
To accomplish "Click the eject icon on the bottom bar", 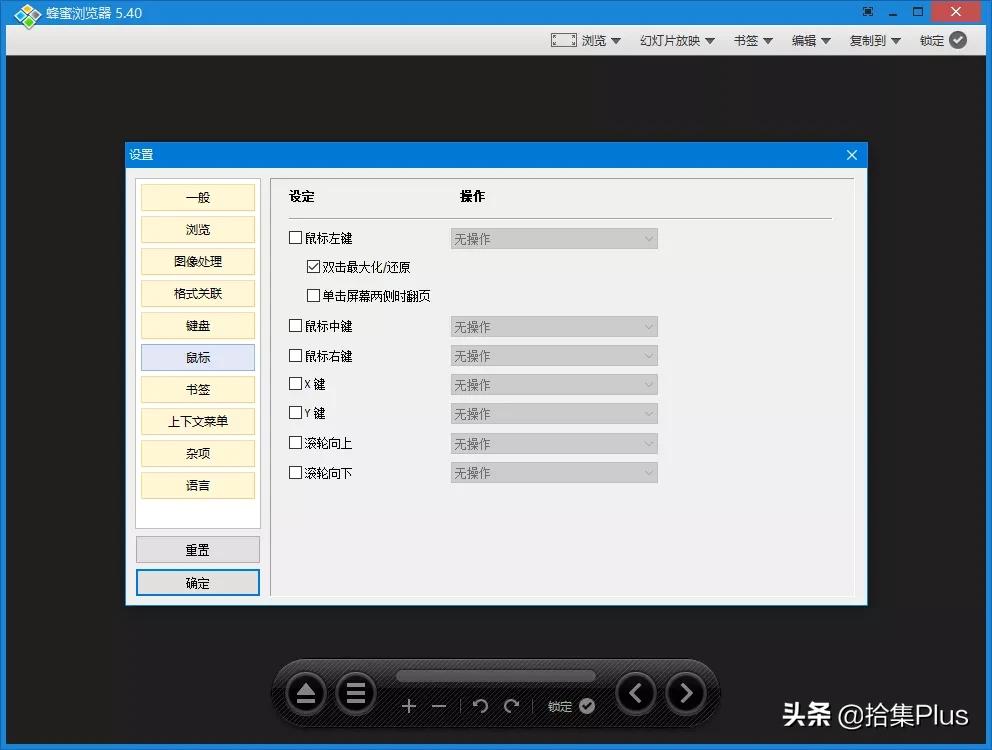I will coord(306,692).
